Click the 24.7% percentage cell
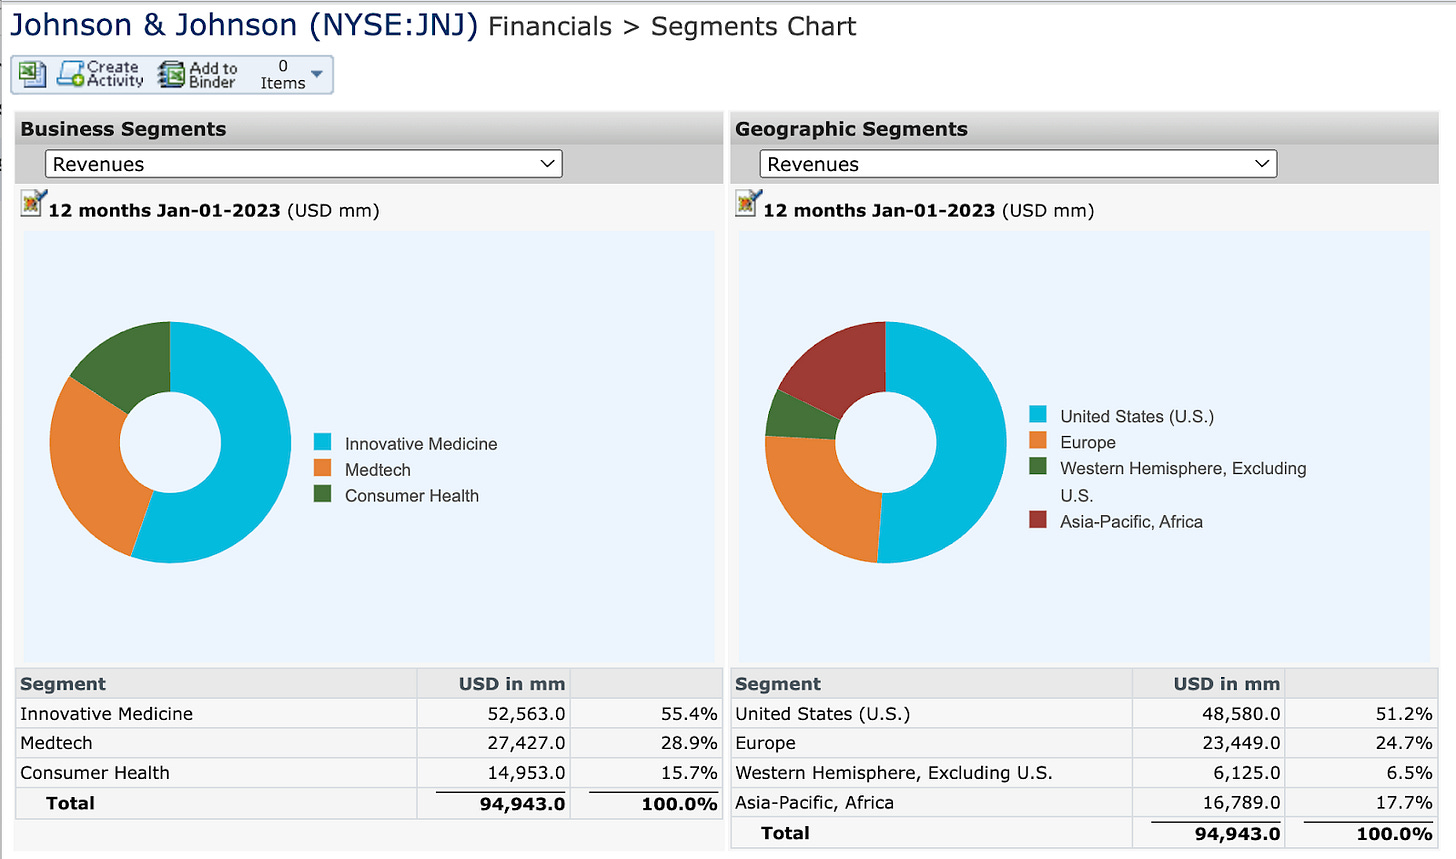The width and height of the screenshot is (1456, 859). [1404, 743]
